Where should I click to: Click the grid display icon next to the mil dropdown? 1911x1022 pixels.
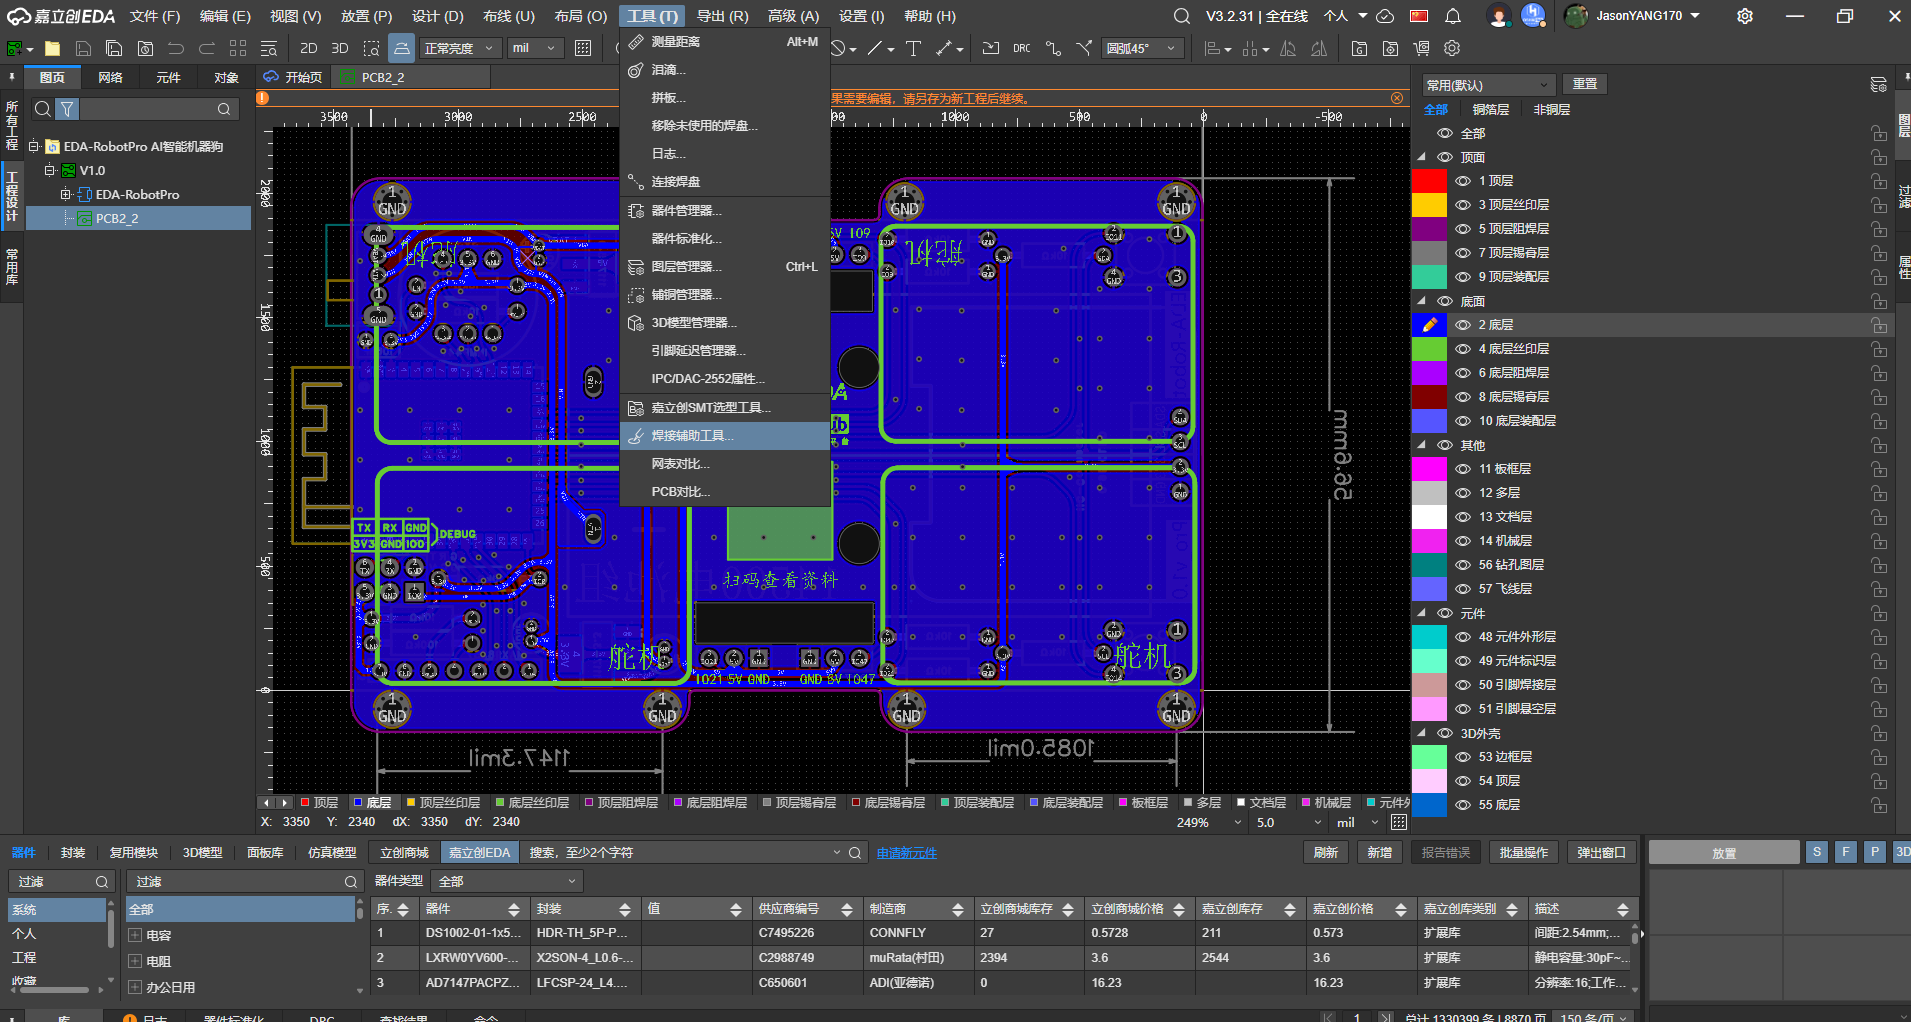pyautogui.click(x=583, y=48)
